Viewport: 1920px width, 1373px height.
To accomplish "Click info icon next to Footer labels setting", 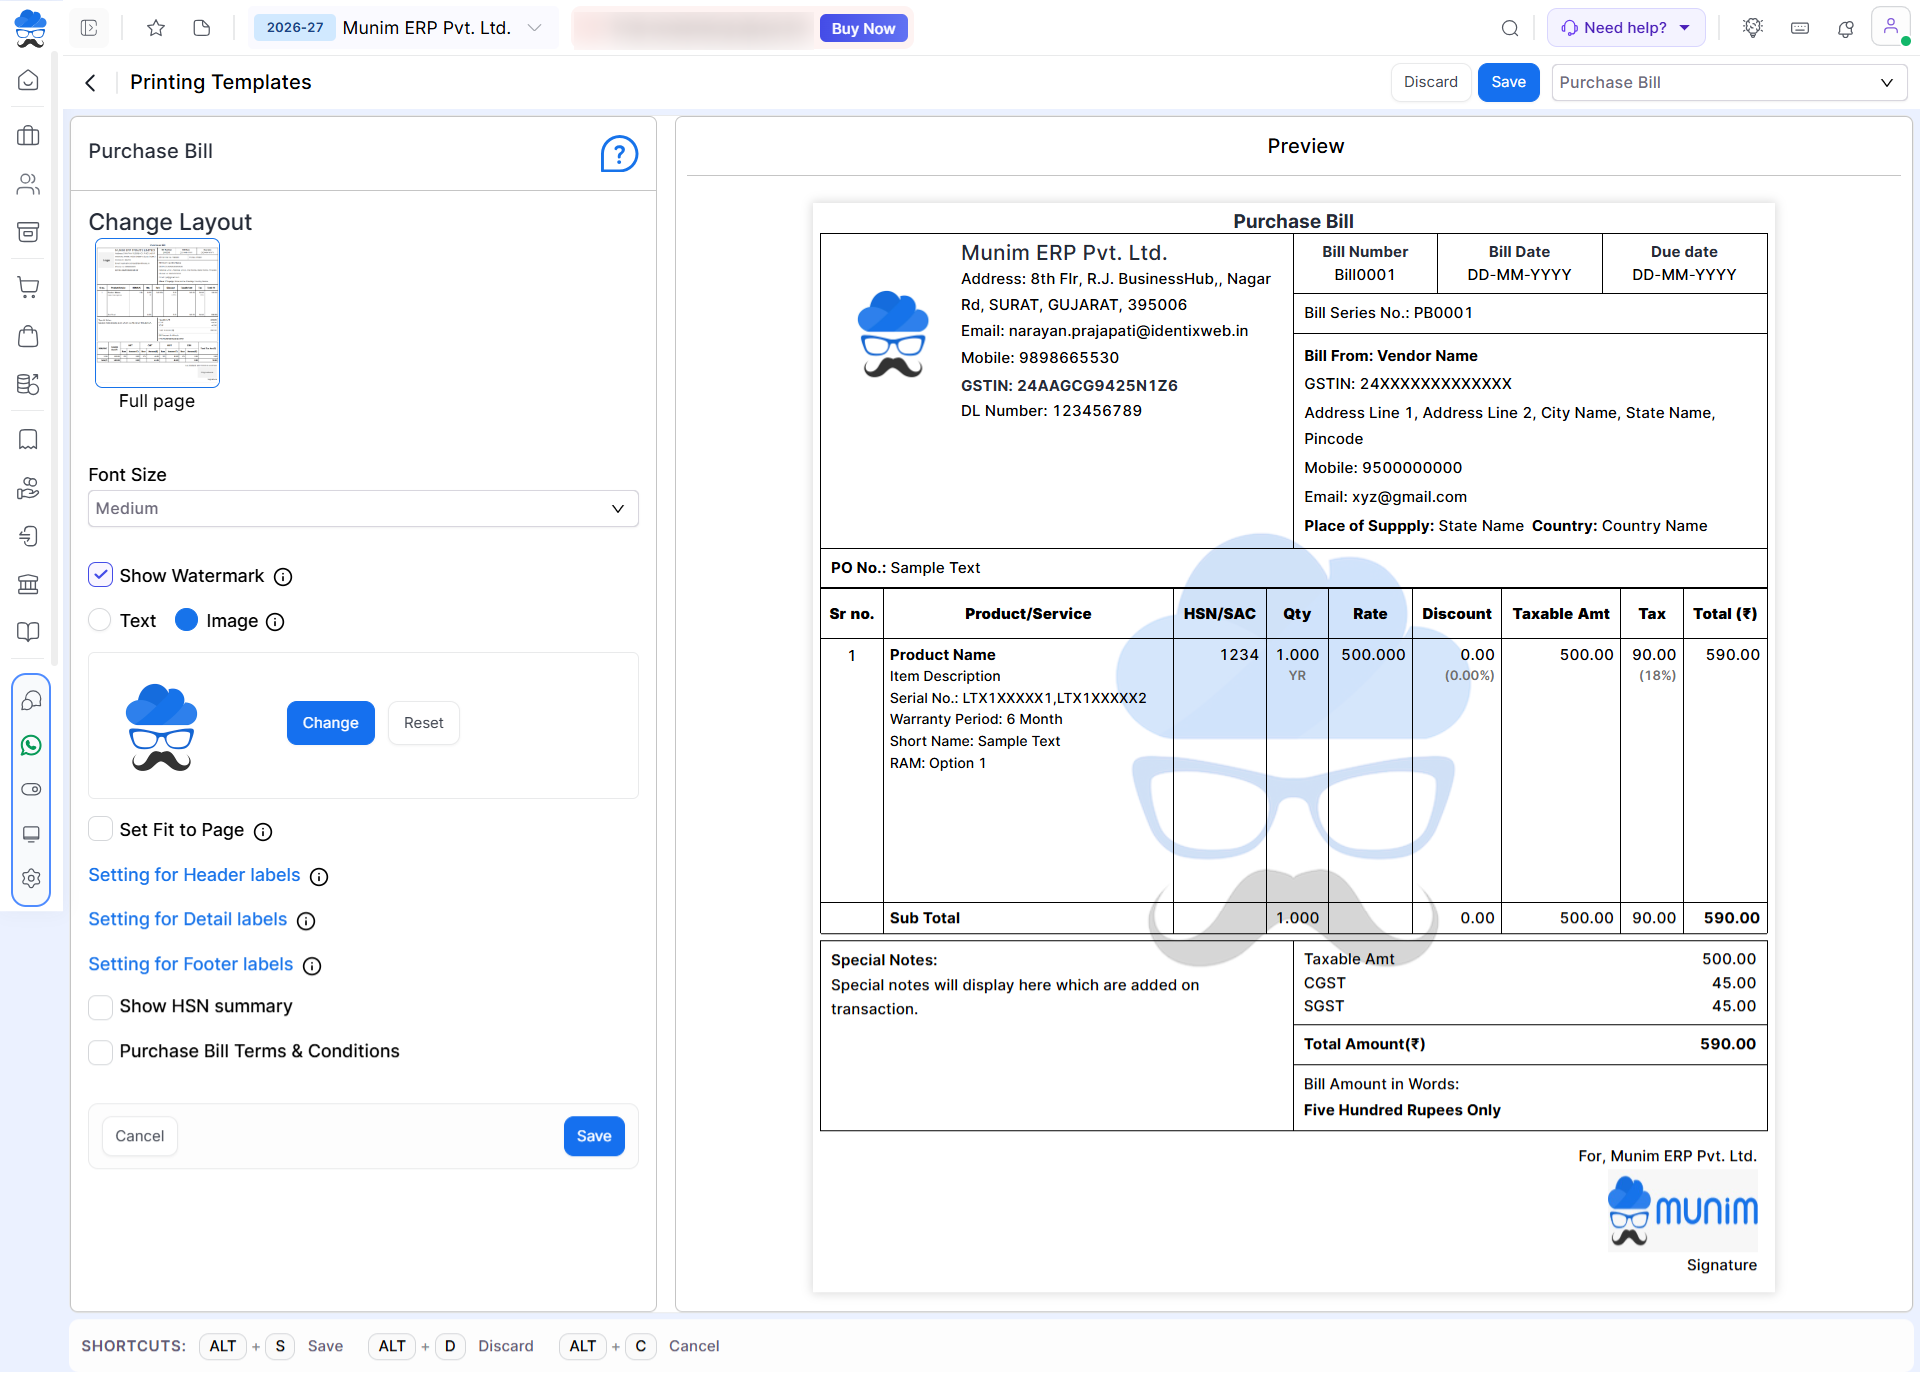I will click(312, 966).
